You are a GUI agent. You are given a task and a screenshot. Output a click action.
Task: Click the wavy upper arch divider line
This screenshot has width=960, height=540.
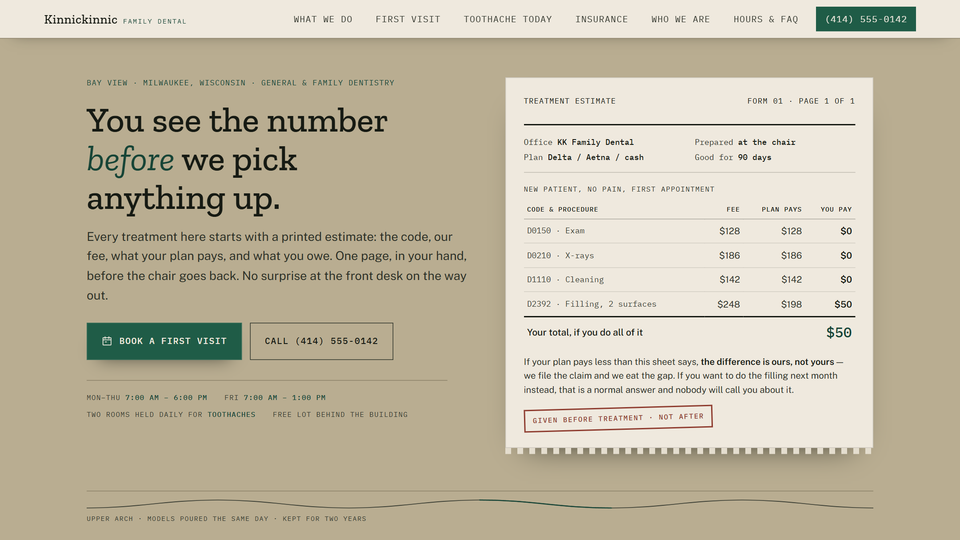(480, 504)
